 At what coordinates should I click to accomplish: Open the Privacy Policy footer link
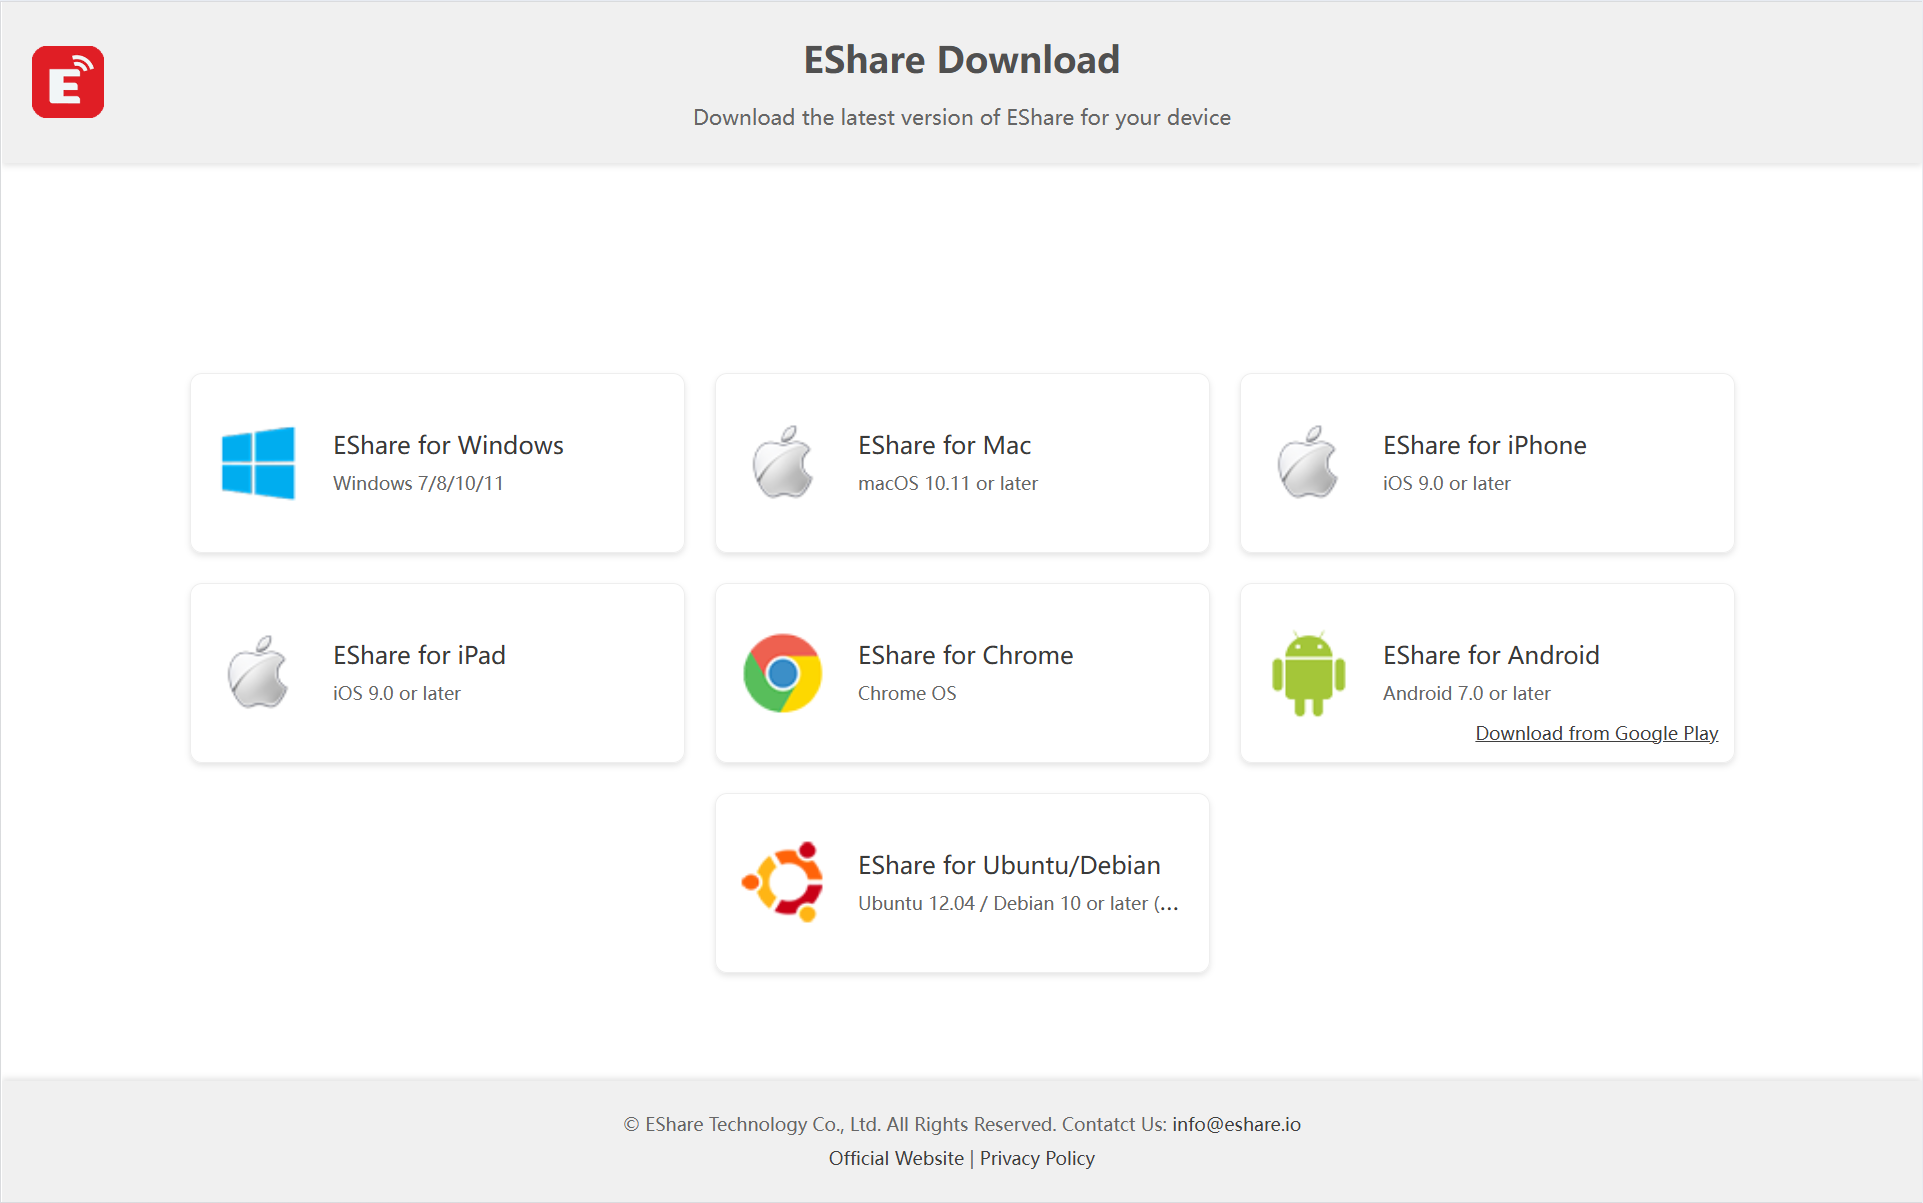1037,1158
